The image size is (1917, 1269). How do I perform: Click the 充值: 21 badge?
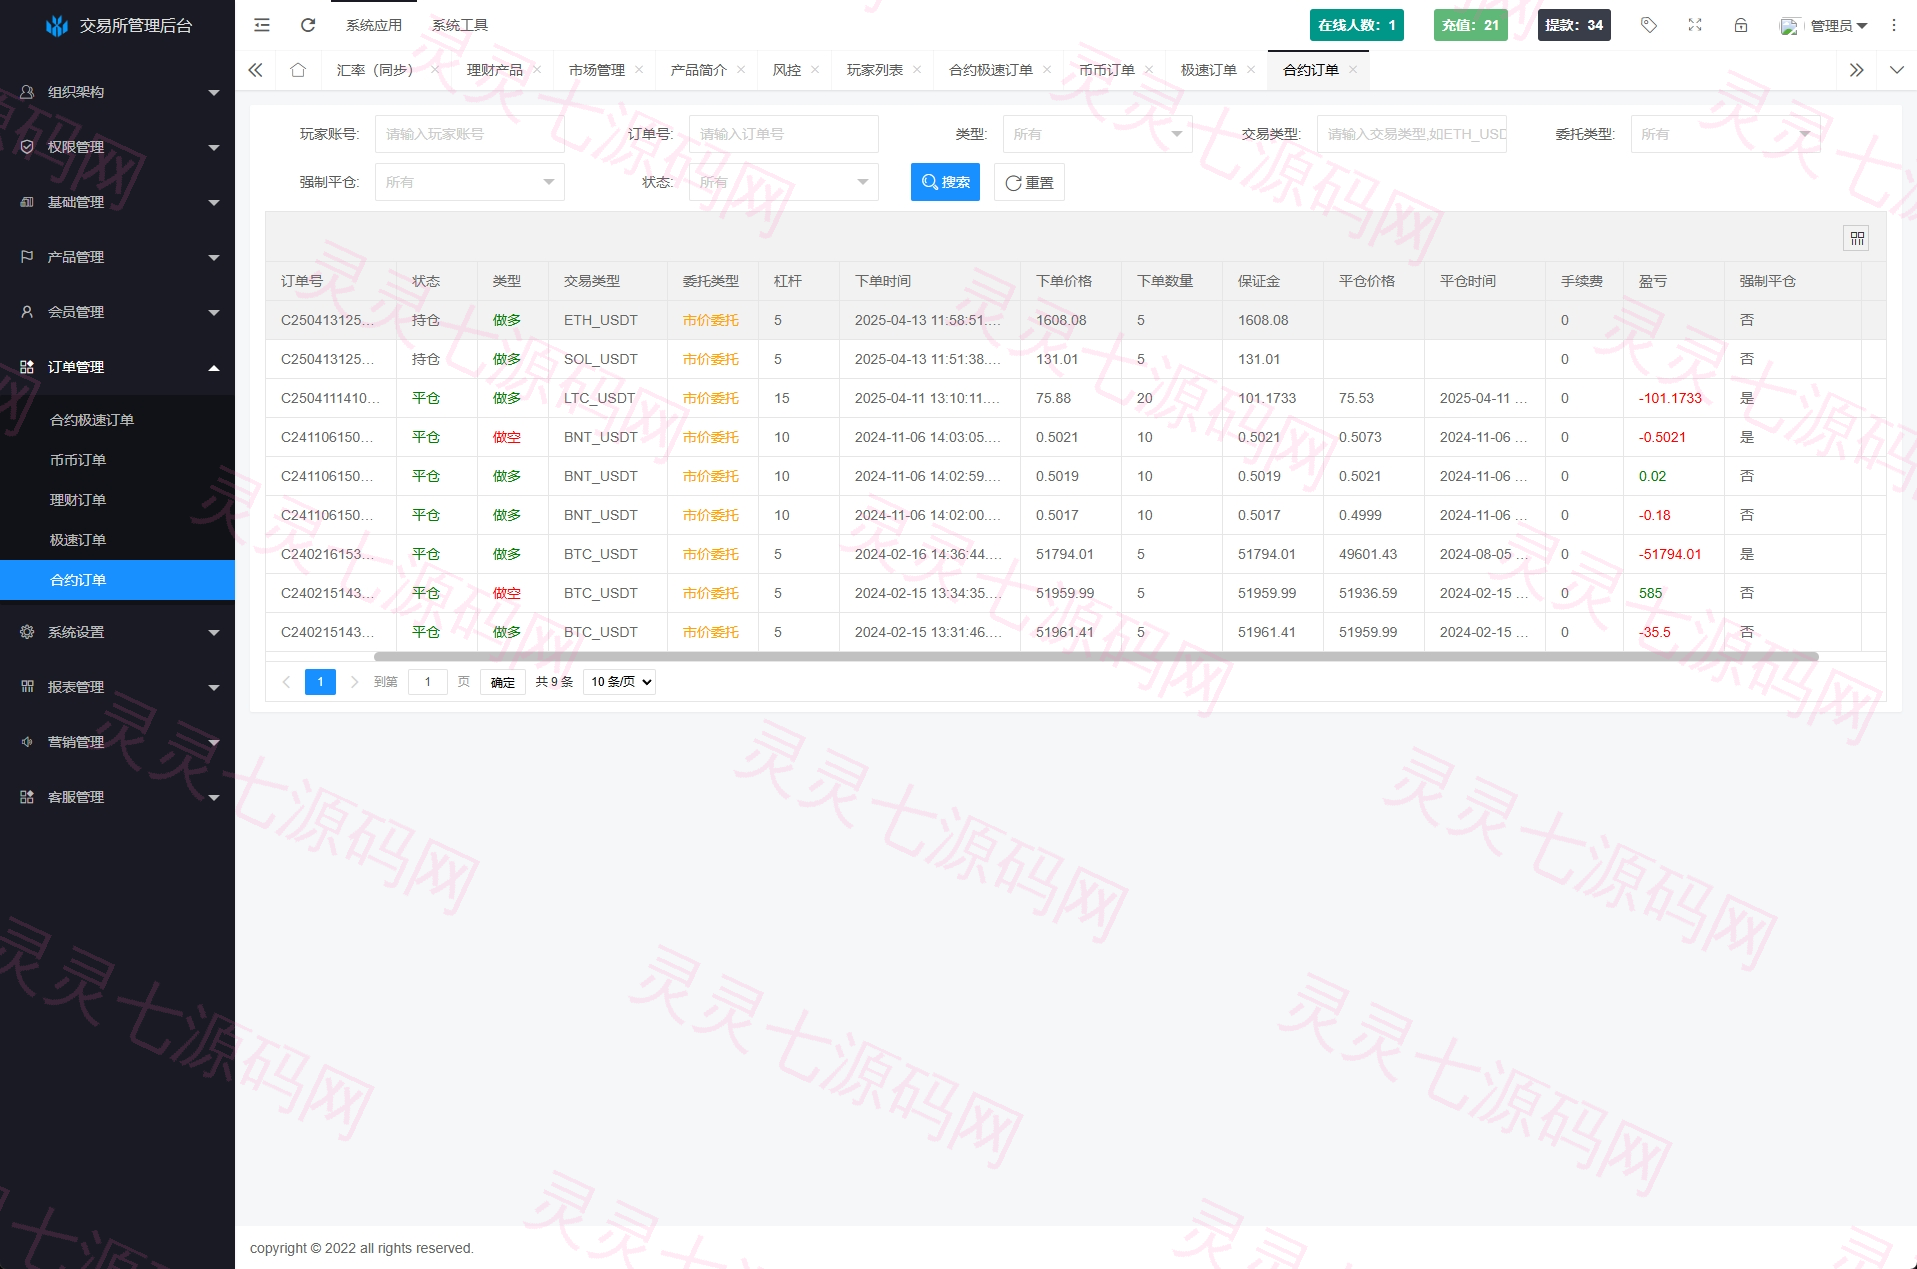[x=1470, y=25]
